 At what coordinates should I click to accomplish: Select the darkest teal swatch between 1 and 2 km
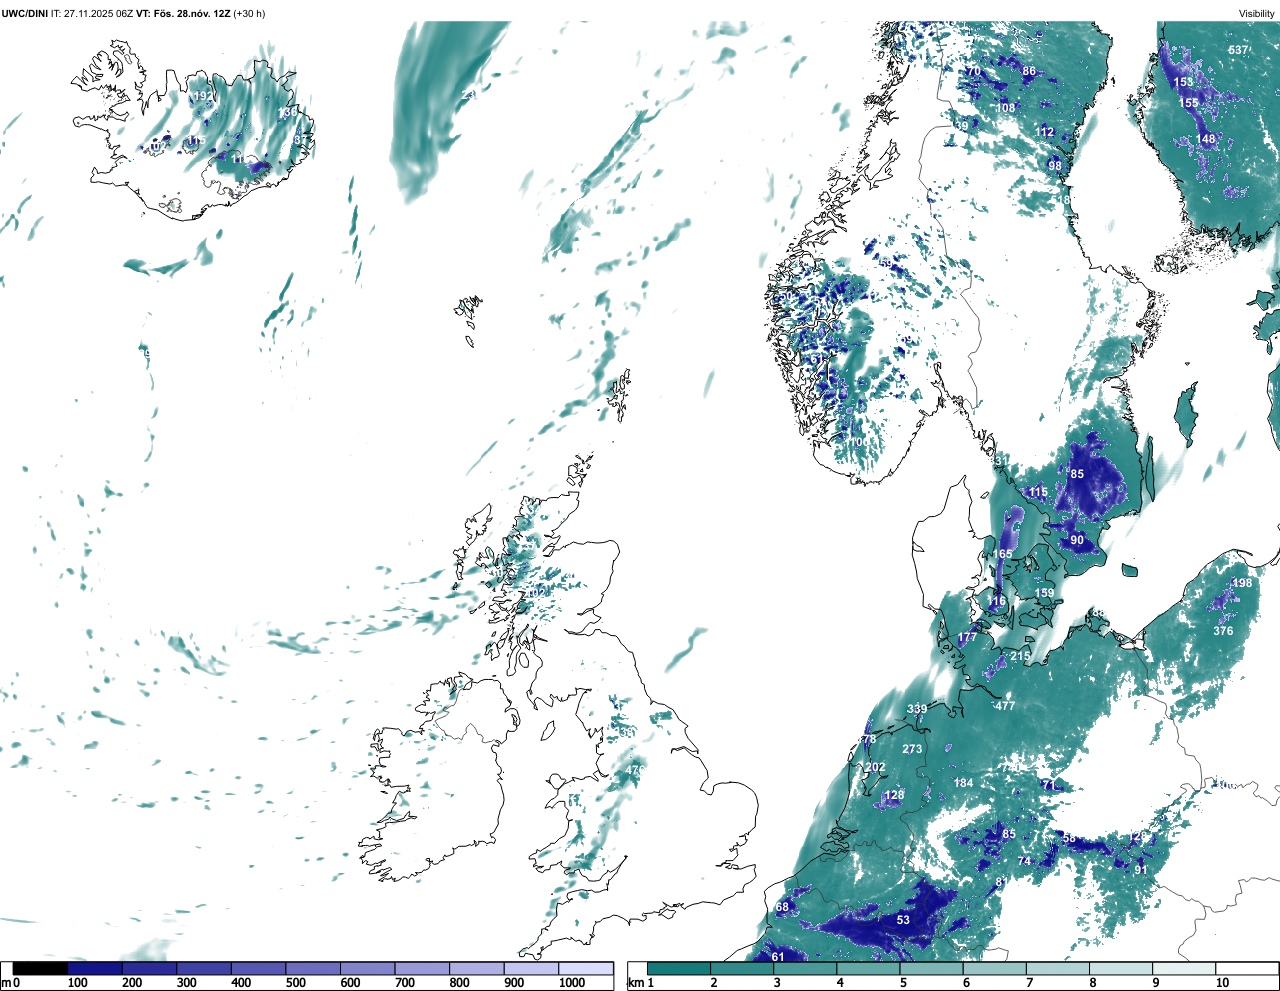point(679,969)
